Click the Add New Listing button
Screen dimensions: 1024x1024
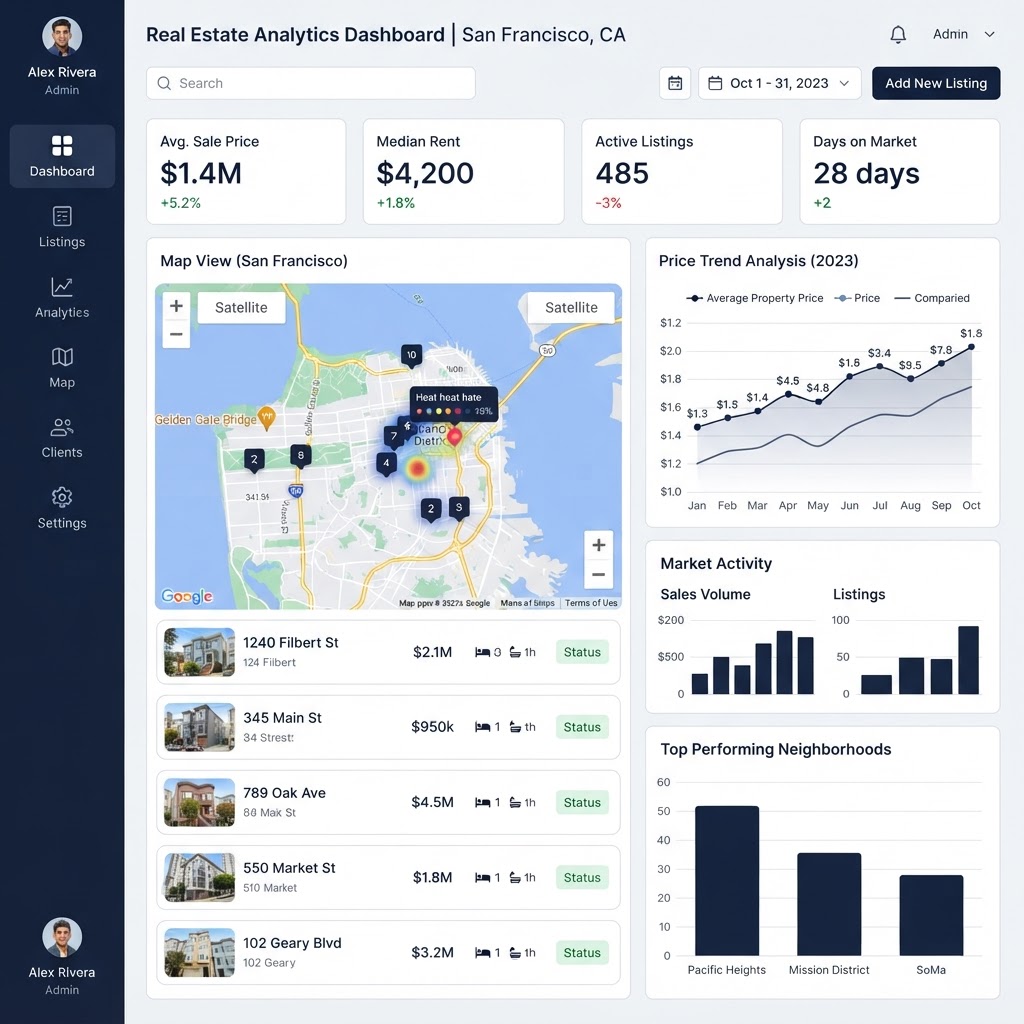[x=936, y=83]
